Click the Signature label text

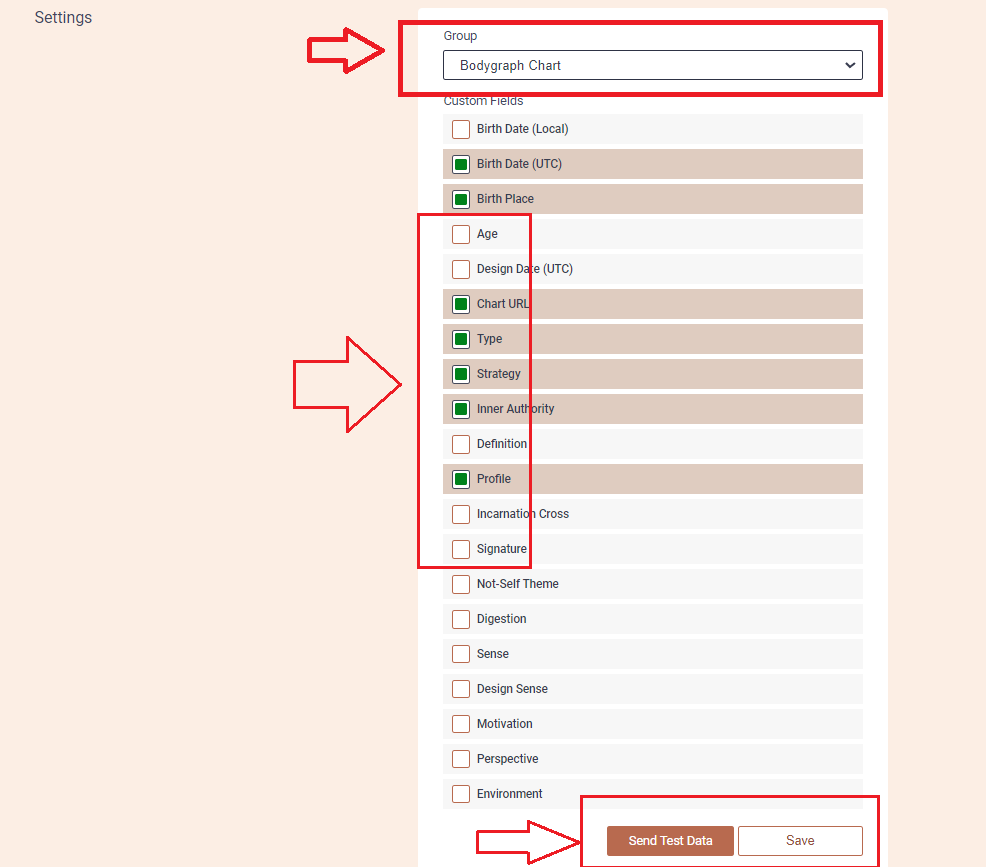(502, 549)
